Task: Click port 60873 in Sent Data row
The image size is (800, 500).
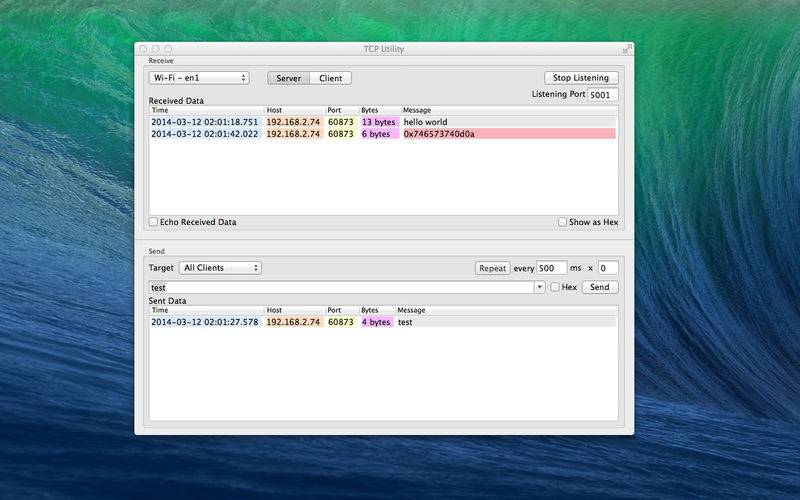Action: 341,322
